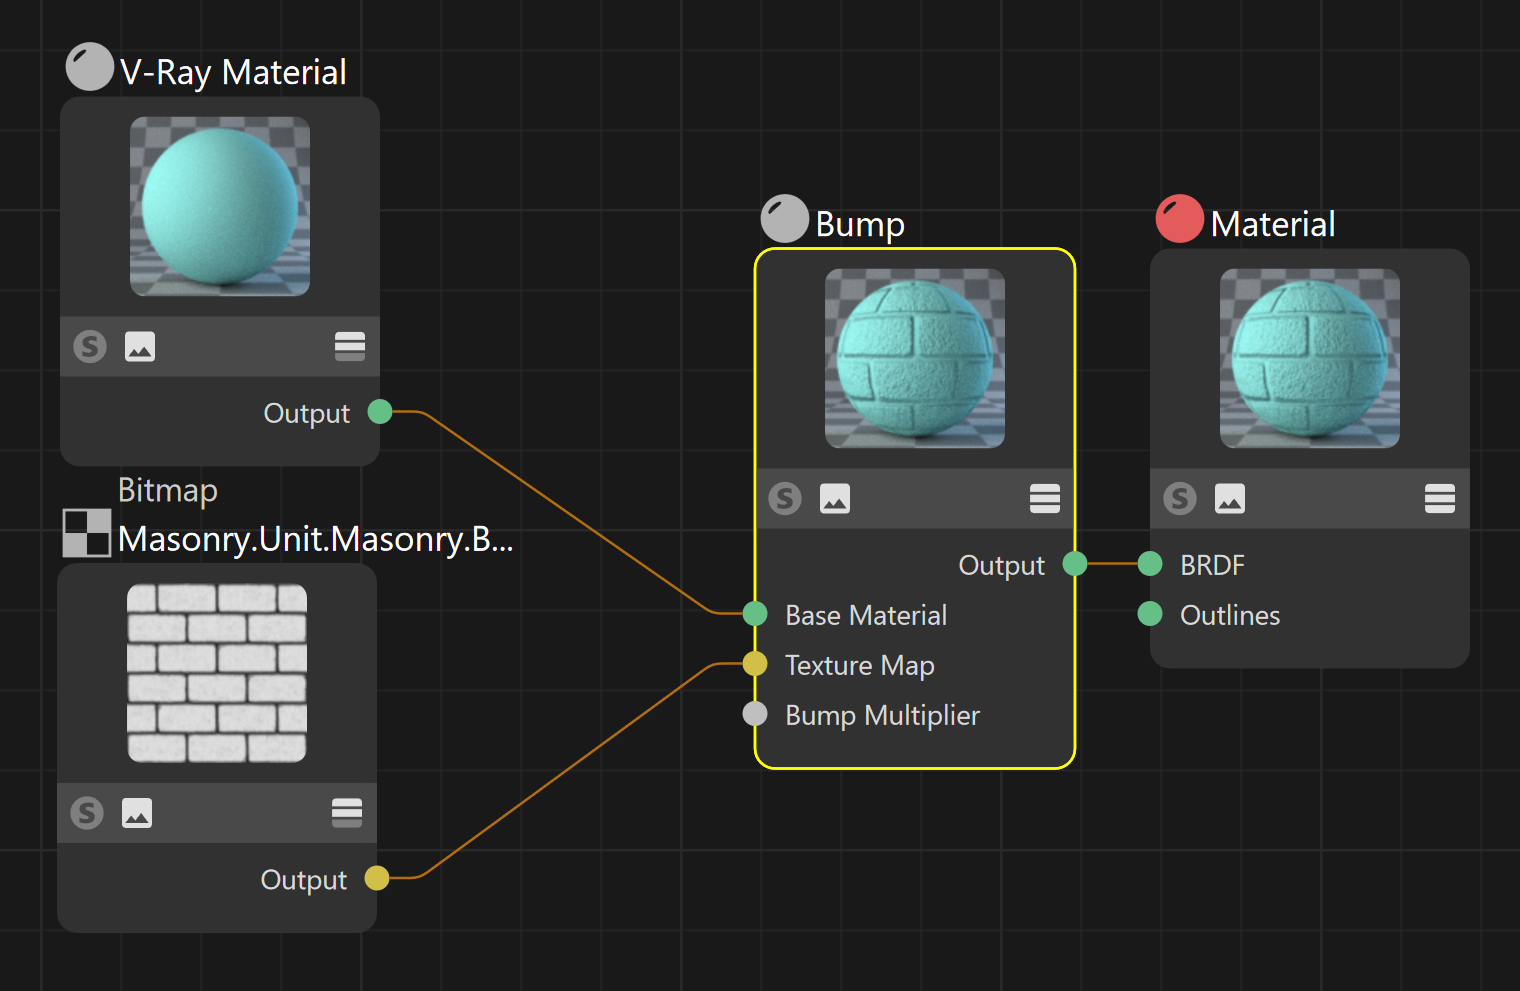The height and width of the screenshot is (991, 1520).
Task: Click the Outlines input socket on Material
Action: pyautogui.click(x=1150, y=614)
